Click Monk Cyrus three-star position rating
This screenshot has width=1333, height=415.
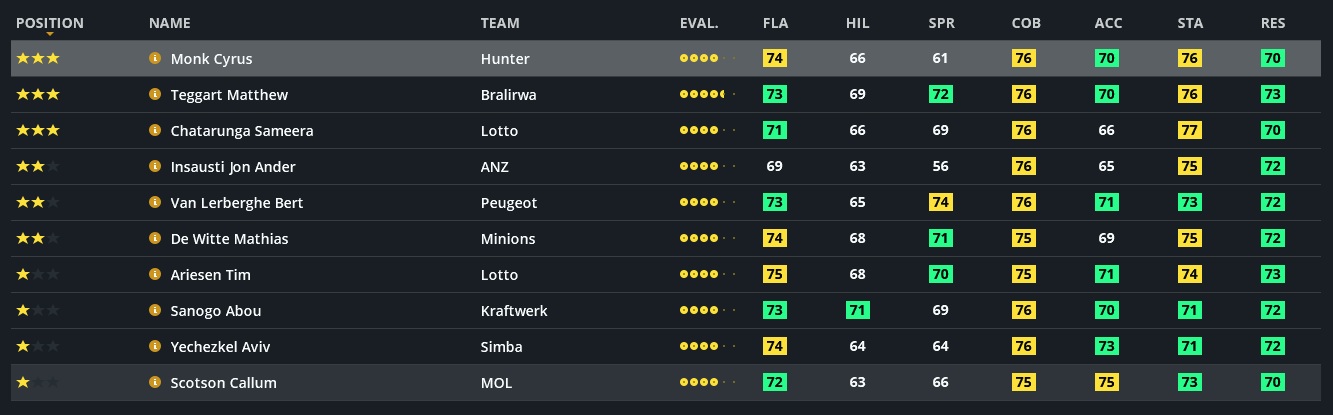(38, 59)
